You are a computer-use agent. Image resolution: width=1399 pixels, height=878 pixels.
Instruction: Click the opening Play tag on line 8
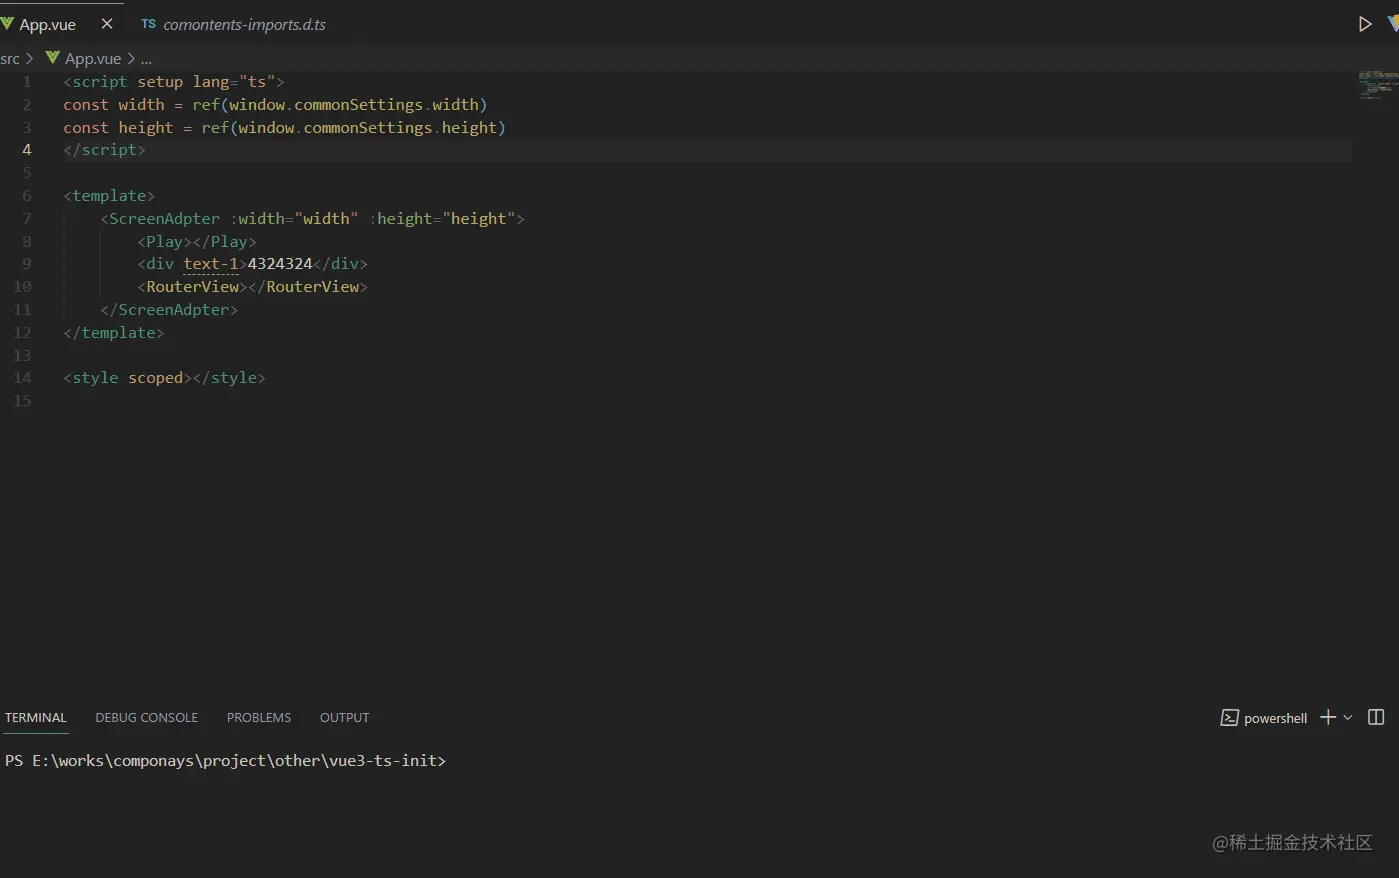[165, 242]
